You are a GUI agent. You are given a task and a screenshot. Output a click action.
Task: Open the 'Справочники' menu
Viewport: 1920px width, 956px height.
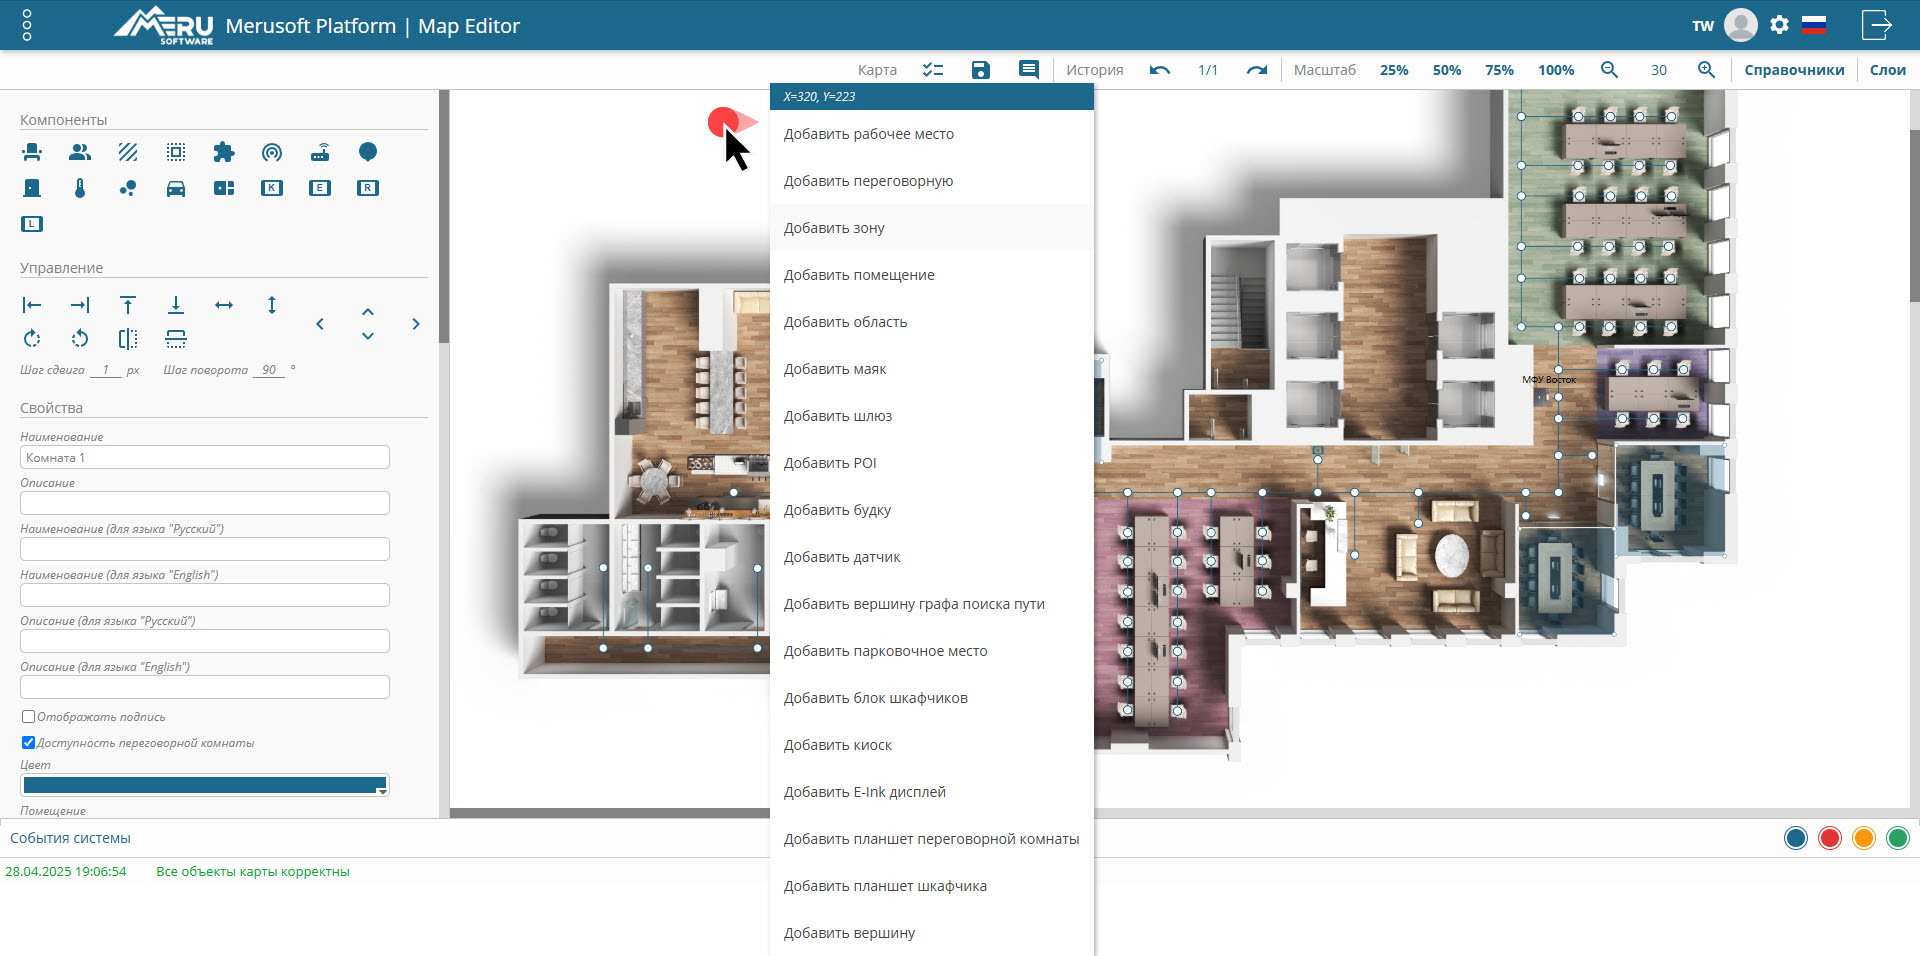[x=1794, y=70]
